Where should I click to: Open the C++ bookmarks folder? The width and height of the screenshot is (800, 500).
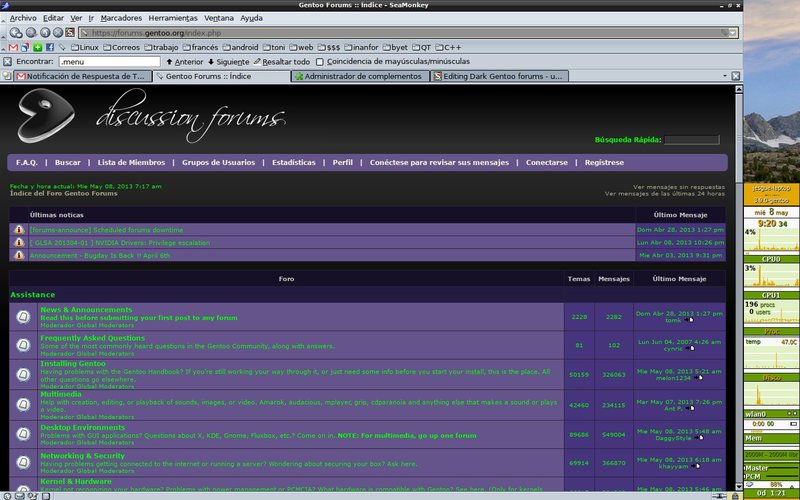[x=448, y=47]
